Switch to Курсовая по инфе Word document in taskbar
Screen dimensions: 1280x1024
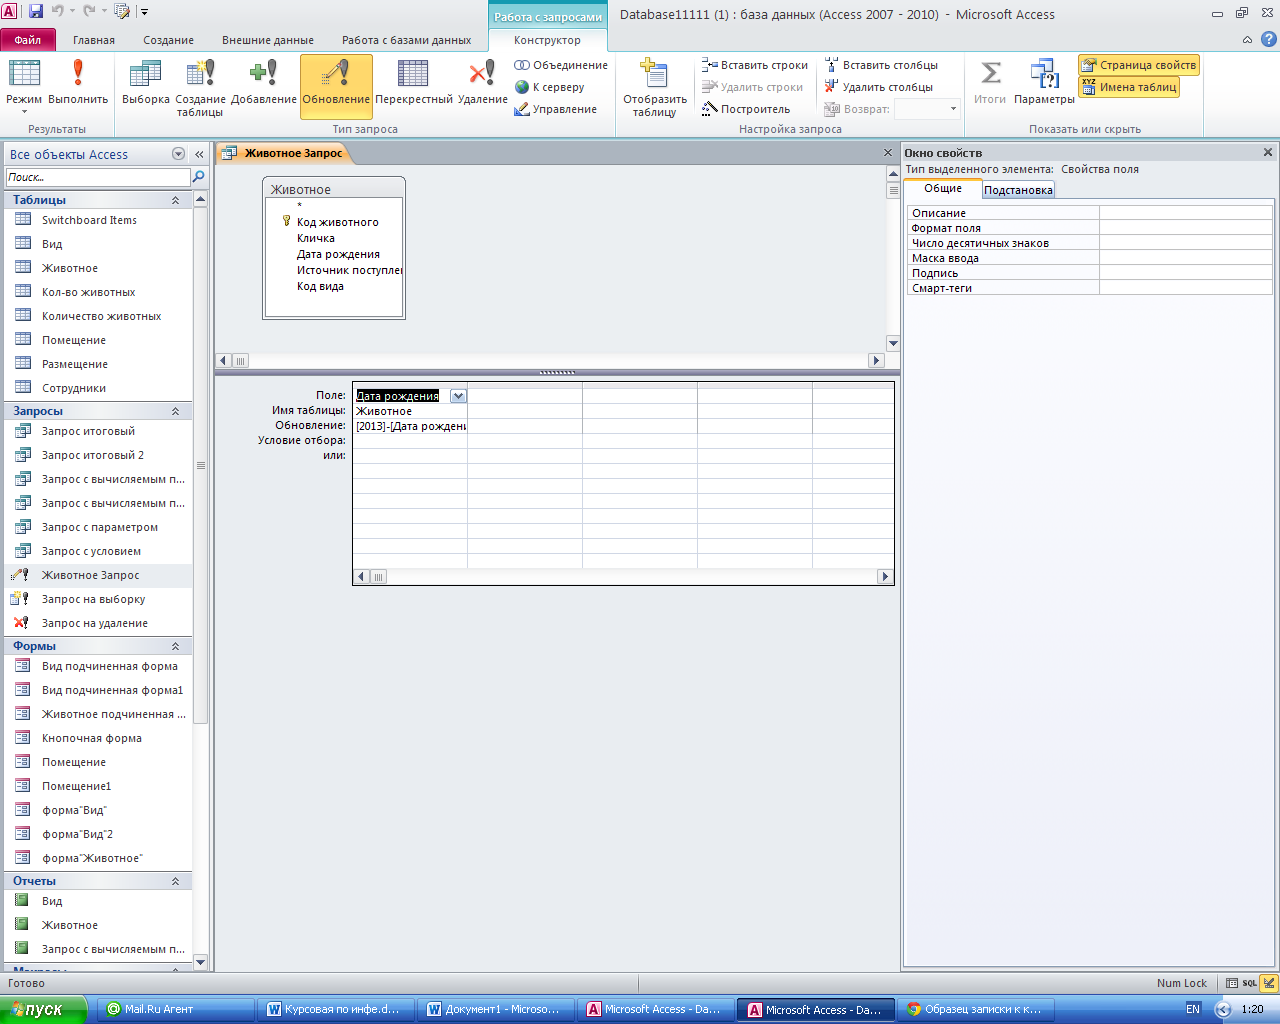point(335,1010)
